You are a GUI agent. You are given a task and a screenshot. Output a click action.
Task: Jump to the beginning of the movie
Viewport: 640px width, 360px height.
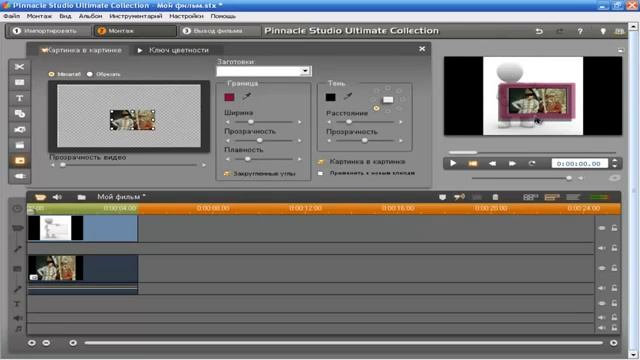[x=473, y=163]
